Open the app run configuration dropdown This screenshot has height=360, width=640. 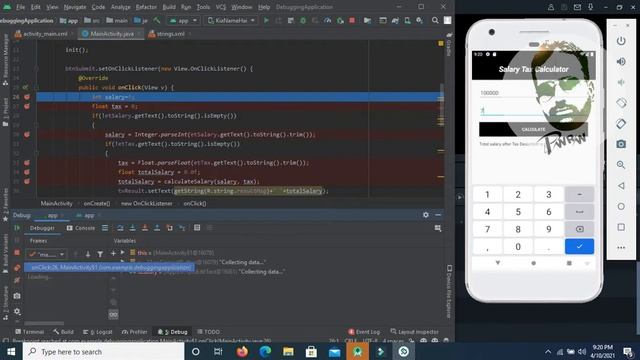(x=183, y=20)
